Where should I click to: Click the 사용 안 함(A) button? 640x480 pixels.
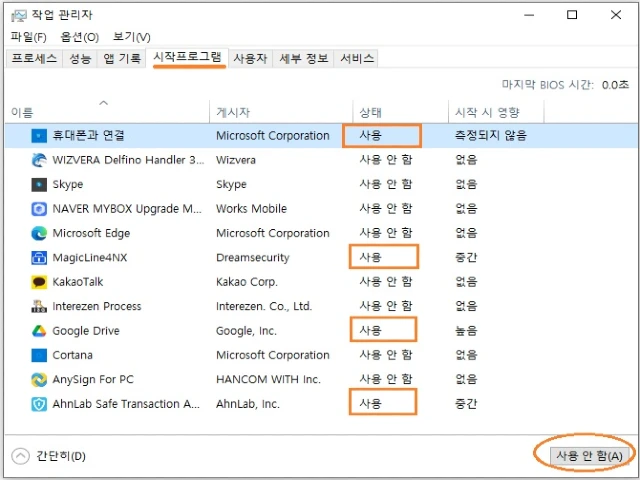(x=589, y=456)
